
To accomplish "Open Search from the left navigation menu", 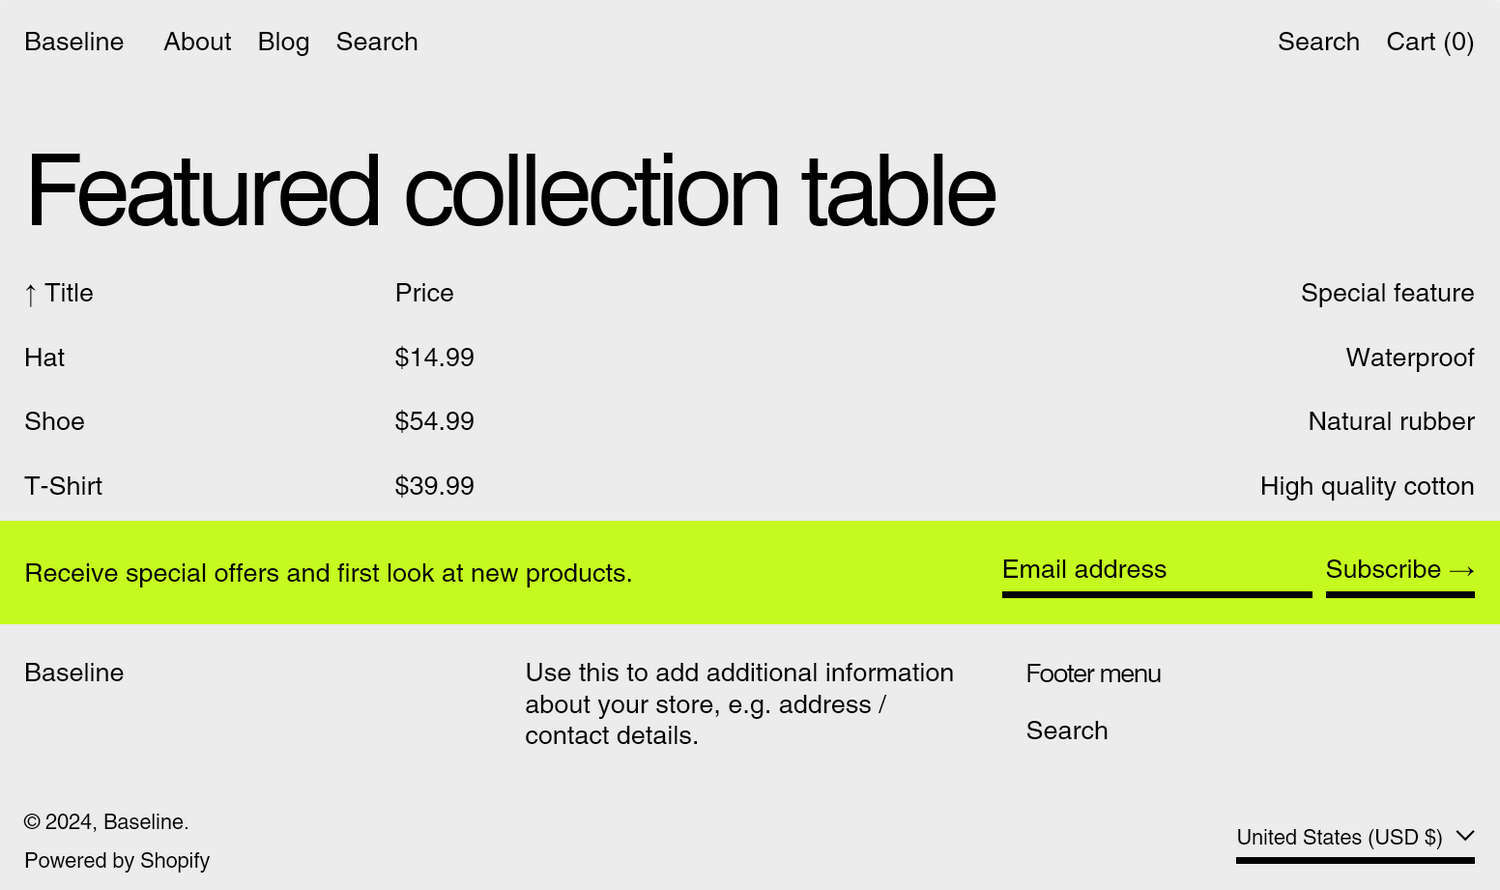I will point(377,42).
